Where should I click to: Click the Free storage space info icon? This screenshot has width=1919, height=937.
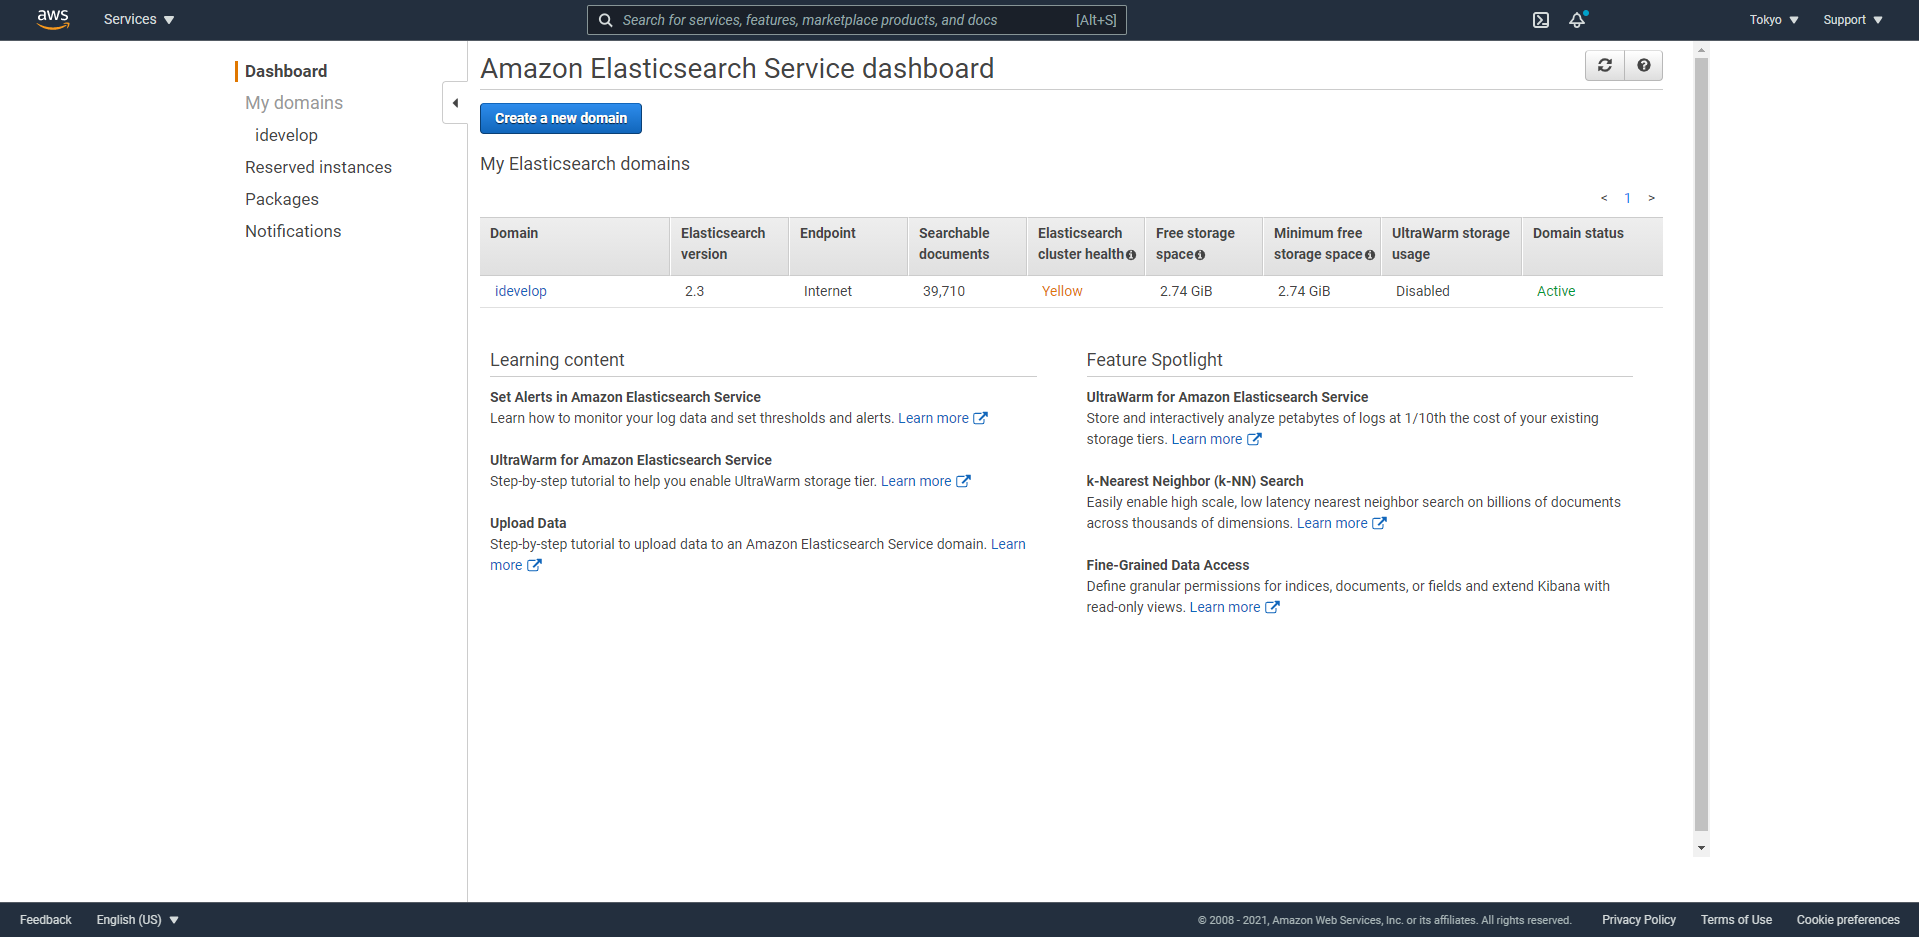[1200, 255]
